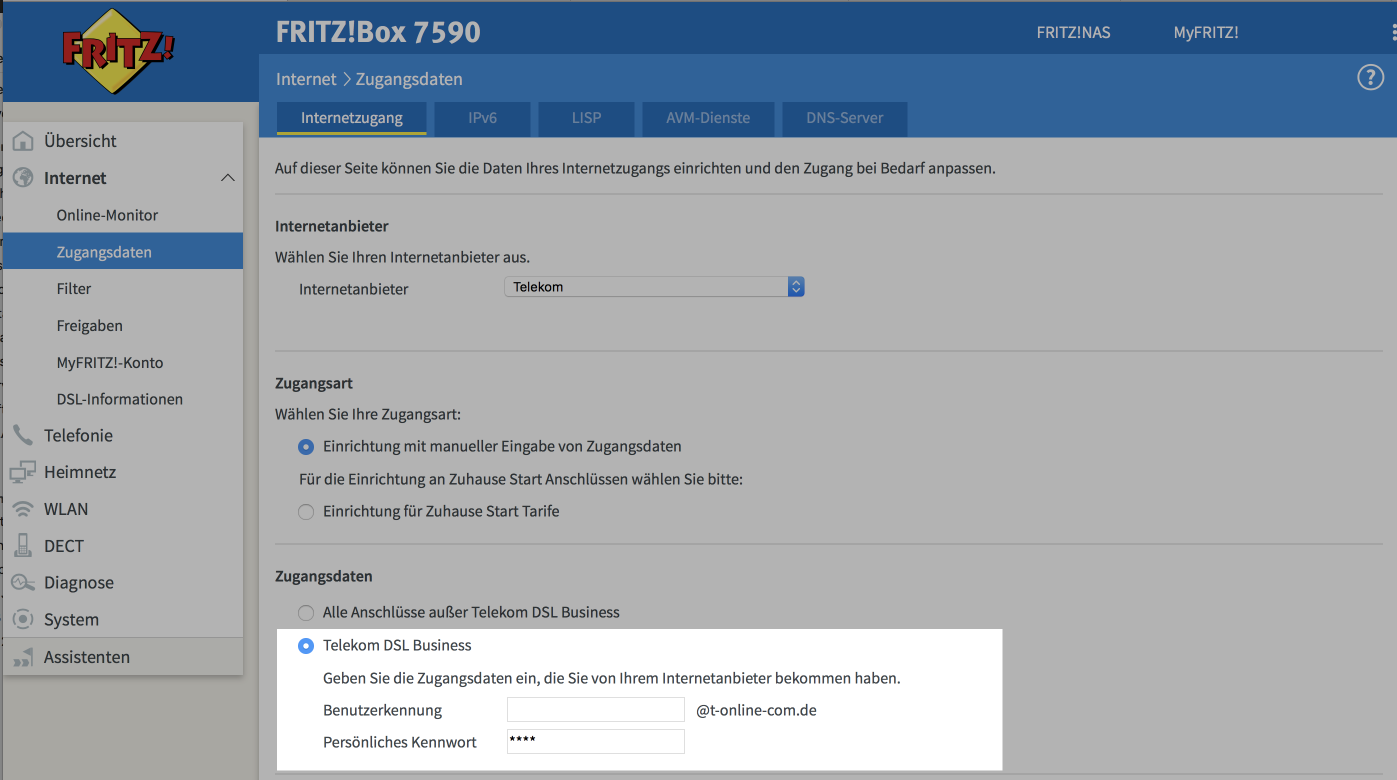Click the WLAN wifi icon
This screenshot has height=780, width=1397.
pyautogui.click(x=23, y=509)
